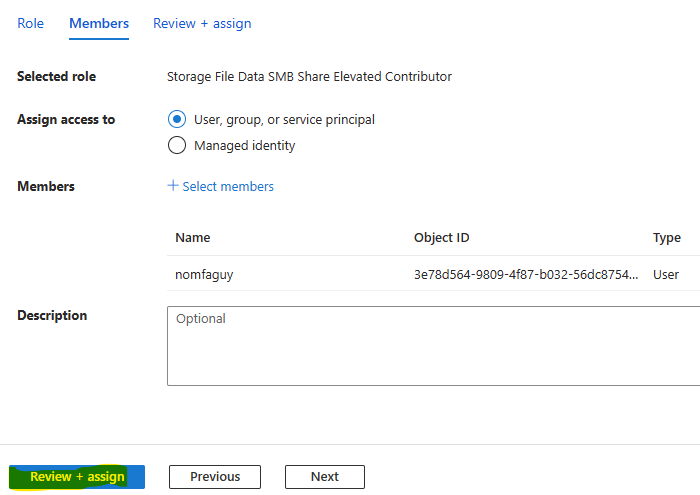Click the Type column header
The width and height of the screenshot is (700, 495).
(x=667, y=237)
